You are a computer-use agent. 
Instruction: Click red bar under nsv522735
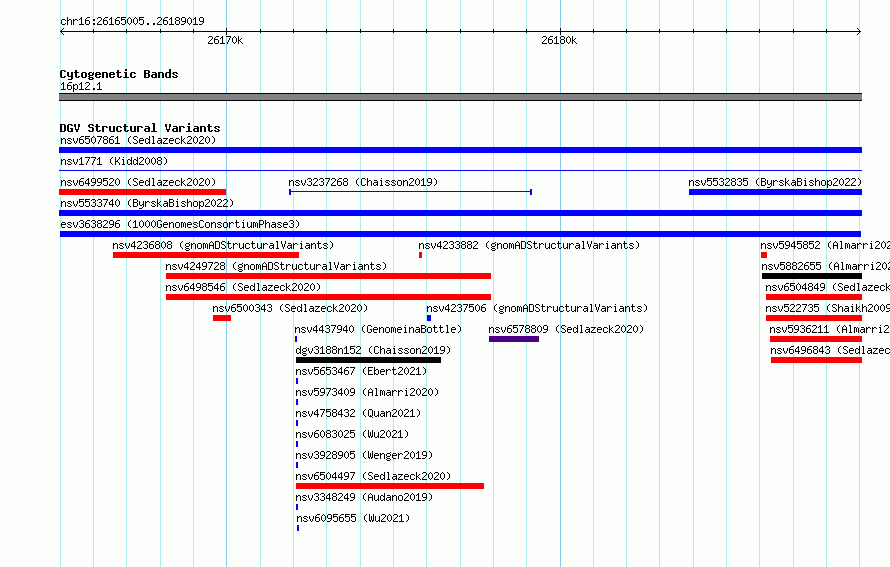pyautogui.click(x=814, y=318)
